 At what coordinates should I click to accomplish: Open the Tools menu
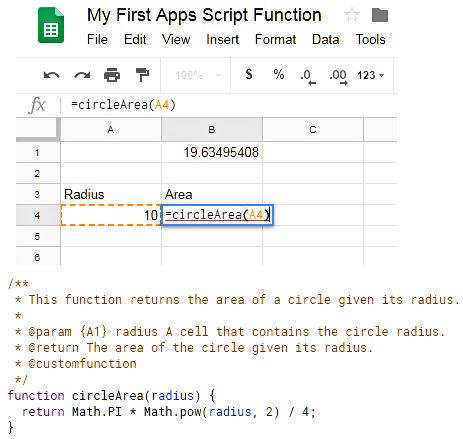370,39
